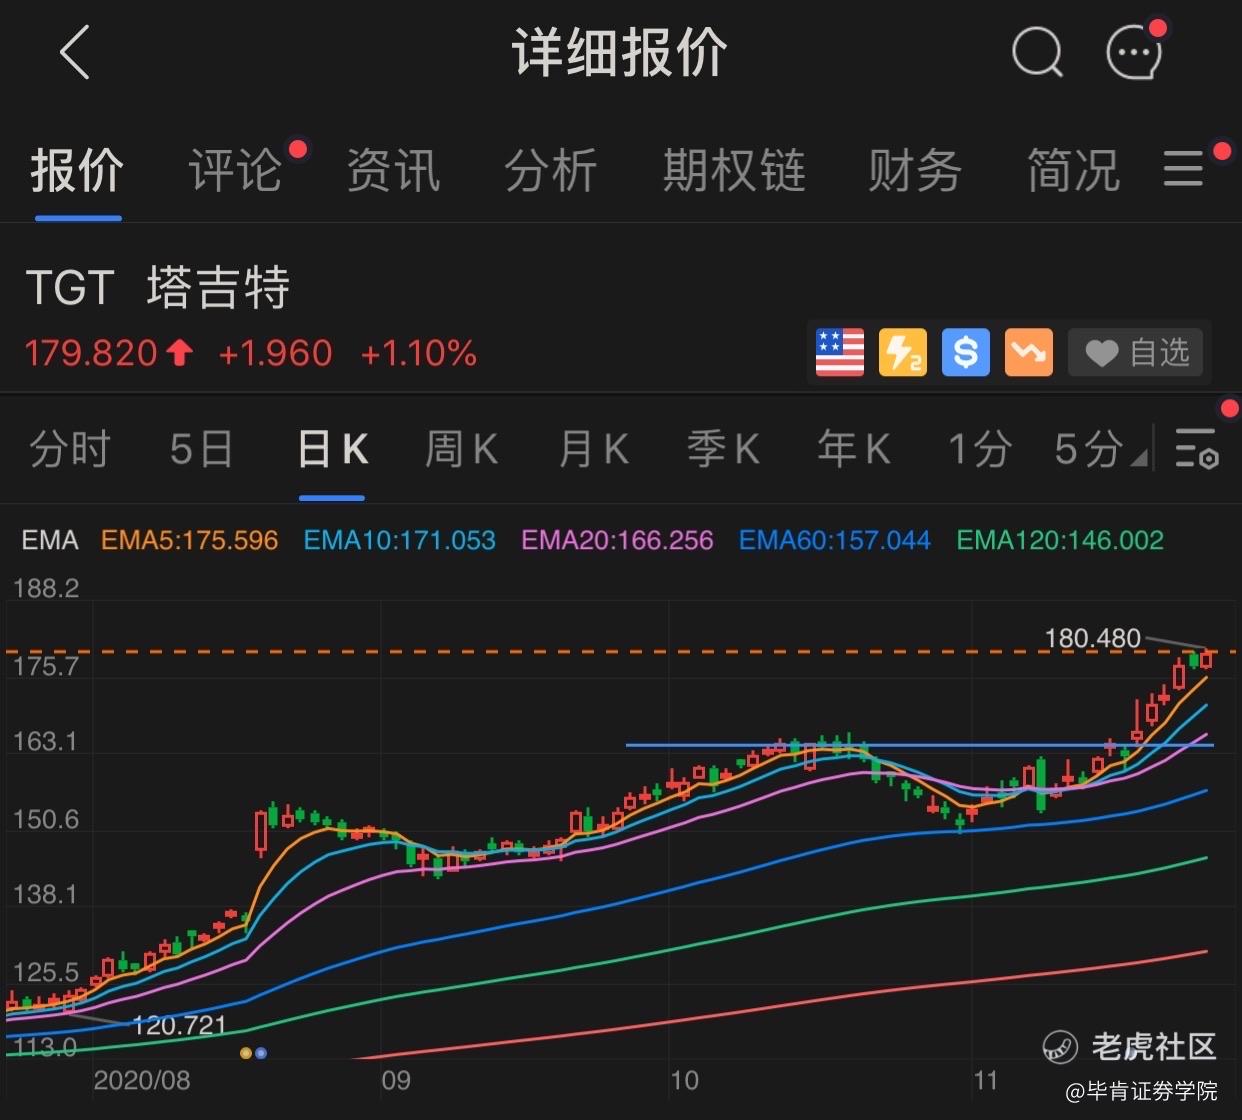Tap the 180.480 high price label
The width and height of the screenshot is (1242, 1120).
tap(1092, 638)
